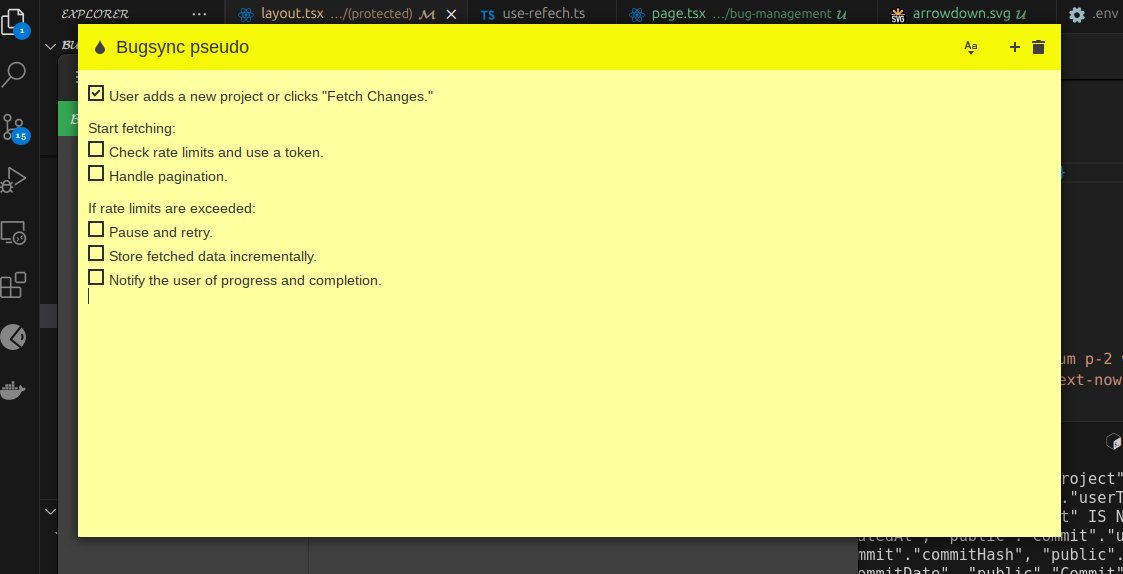Click the 'Start fetching:' line in note
Image resolution: width=1123 pixels, height=574 pixels.
tap(132, 129)
